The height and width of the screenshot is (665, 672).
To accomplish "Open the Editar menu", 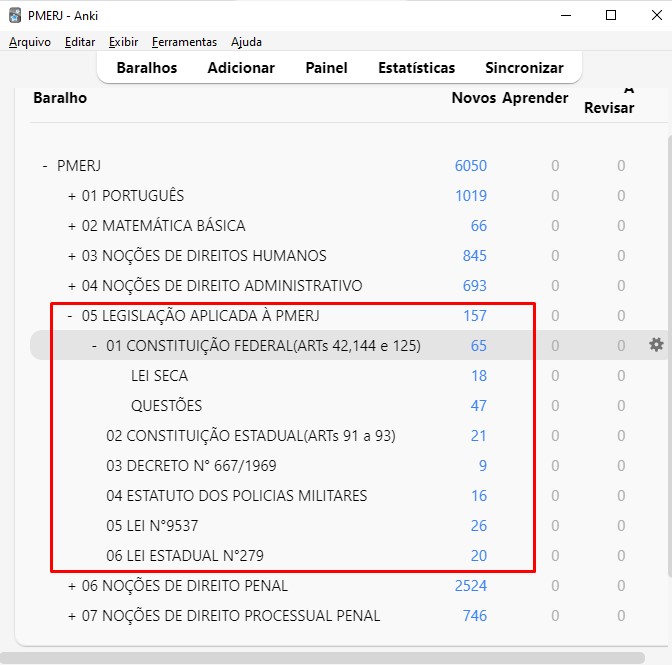I will pyautogui.click(x=80, y=42).
